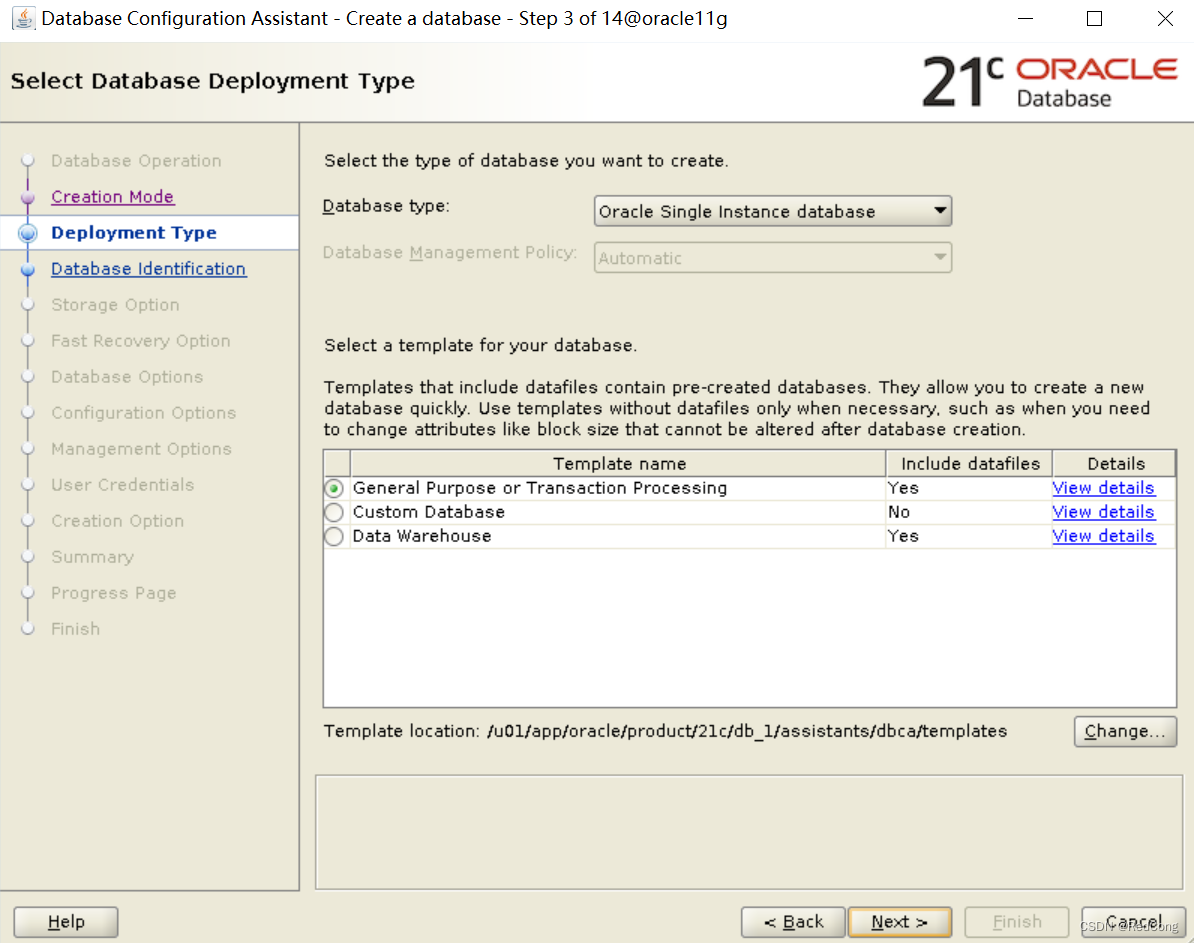Screen dimensions: 1194x943
Task: Go to Creation Mode step
Action: pyautogui.click(x=113, y=197)
